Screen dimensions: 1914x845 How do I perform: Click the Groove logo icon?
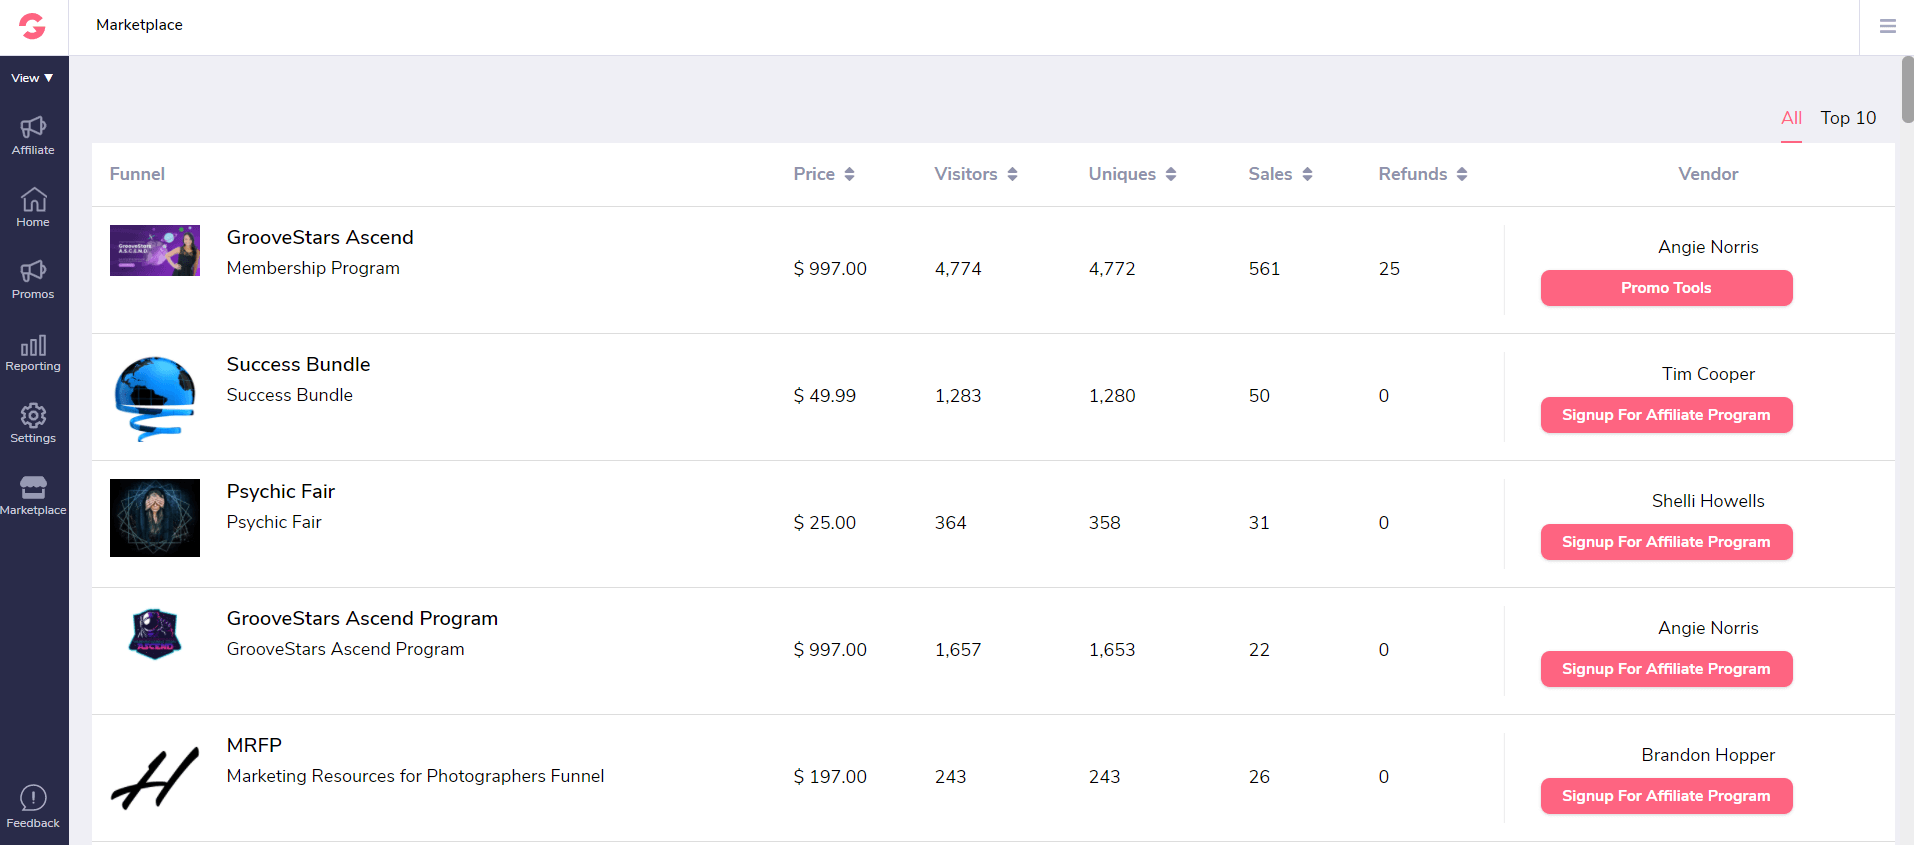(x=33, y=26)
